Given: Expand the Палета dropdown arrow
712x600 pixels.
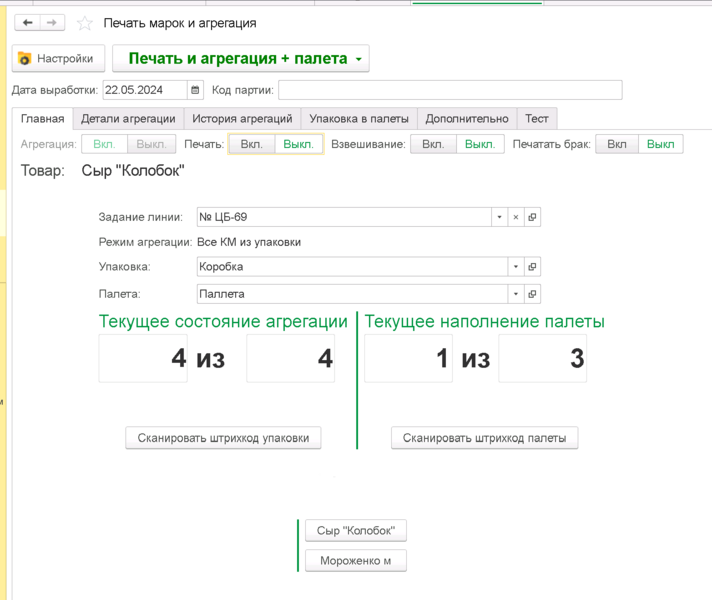Looking at the screenshot, I should coord(516,294).
